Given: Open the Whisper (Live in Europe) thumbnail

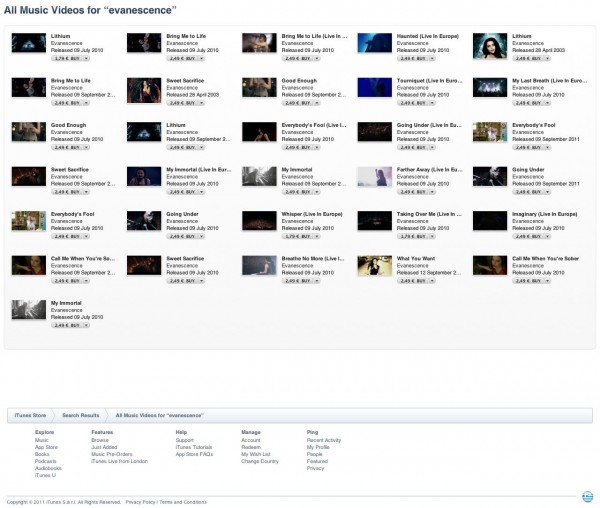Looking at the screenshot, I should click(x=259, y=221).
